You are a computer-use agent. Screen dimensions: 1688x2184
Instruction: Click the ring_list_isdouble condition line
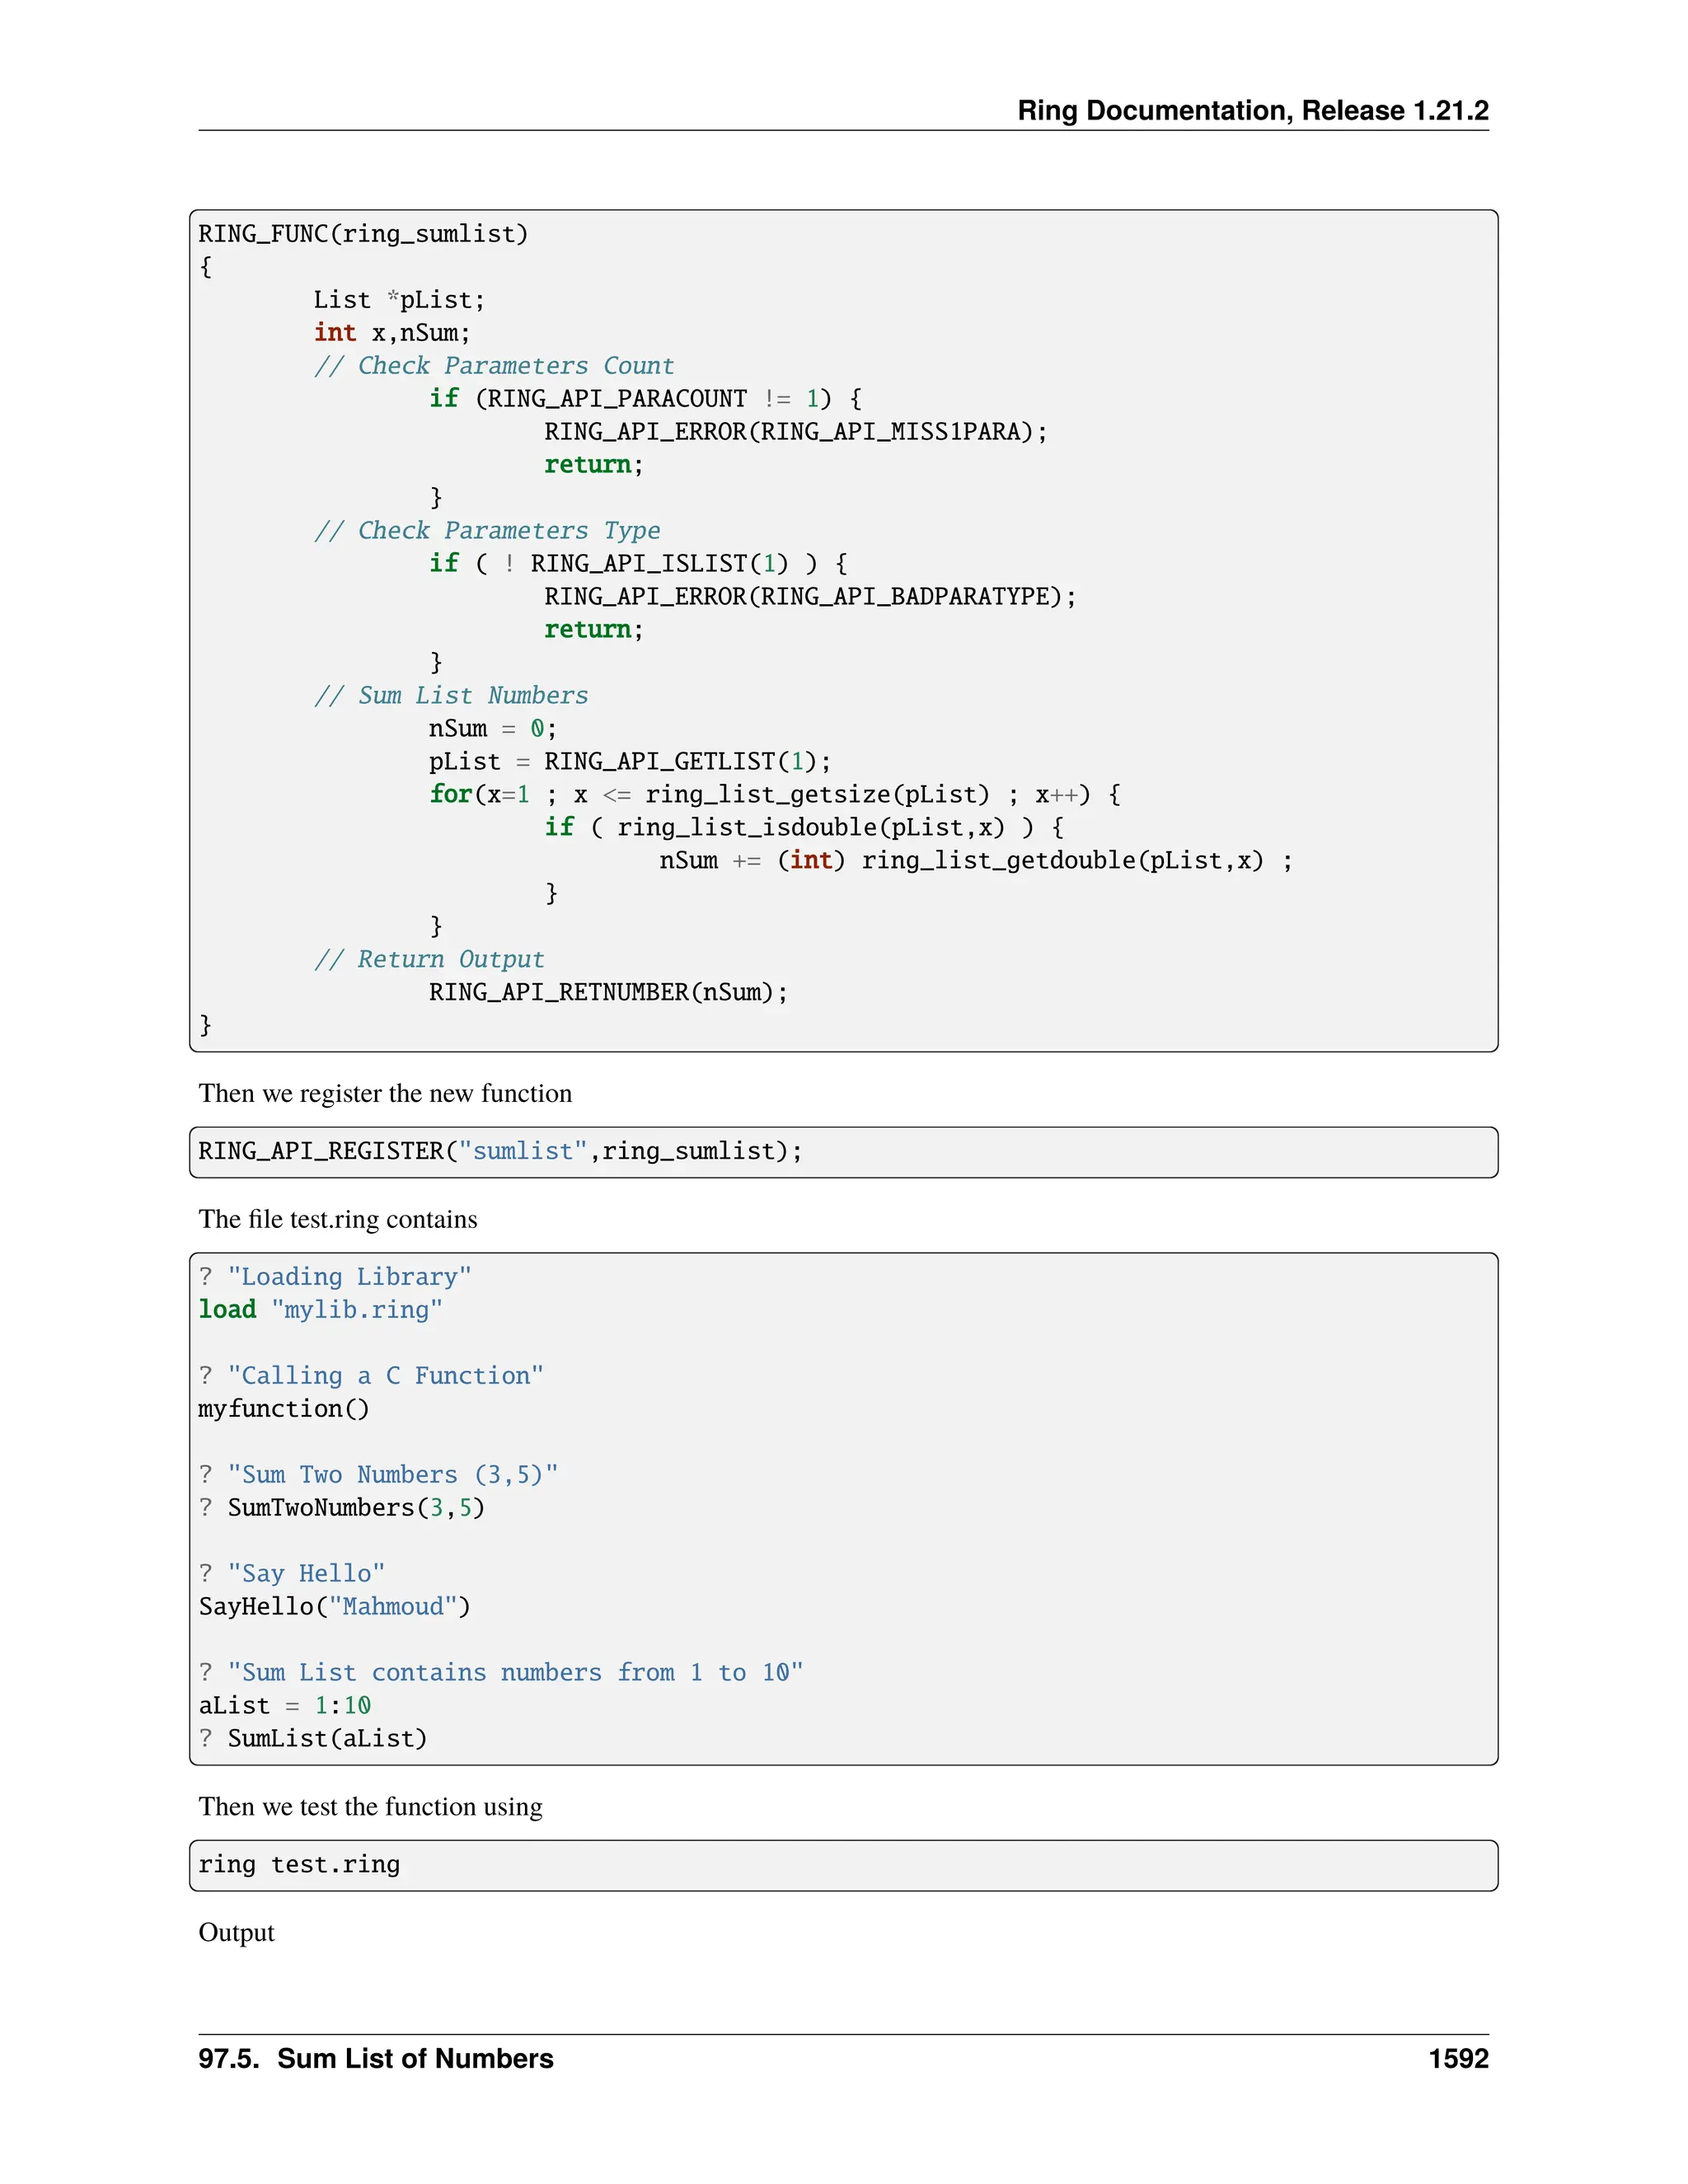coord(803,828)
